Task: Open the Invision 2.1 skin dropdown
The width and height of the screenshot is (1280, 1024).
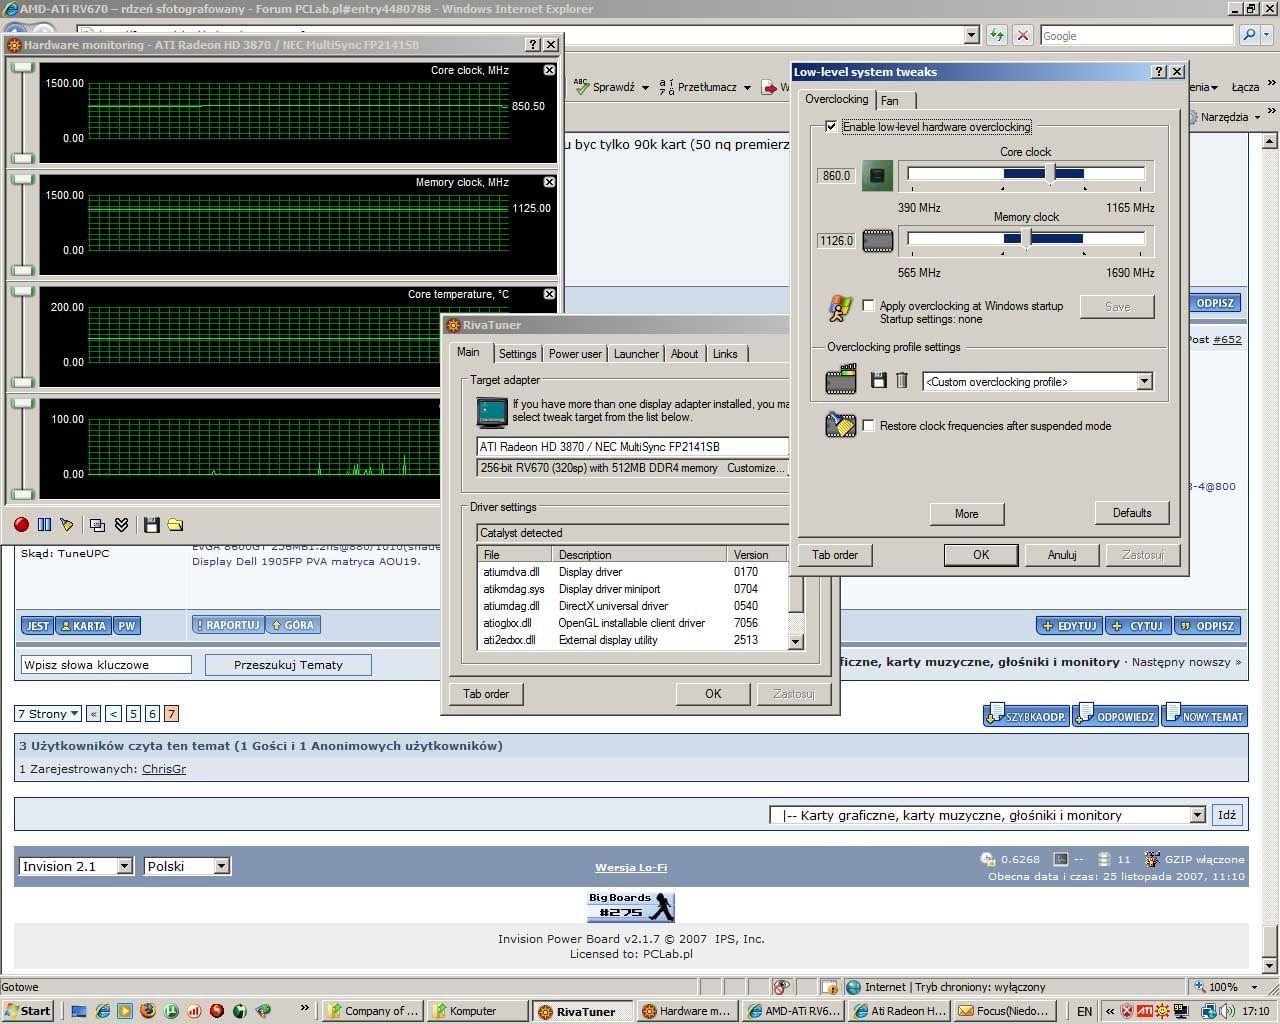Action: click(x=76, y=867)
